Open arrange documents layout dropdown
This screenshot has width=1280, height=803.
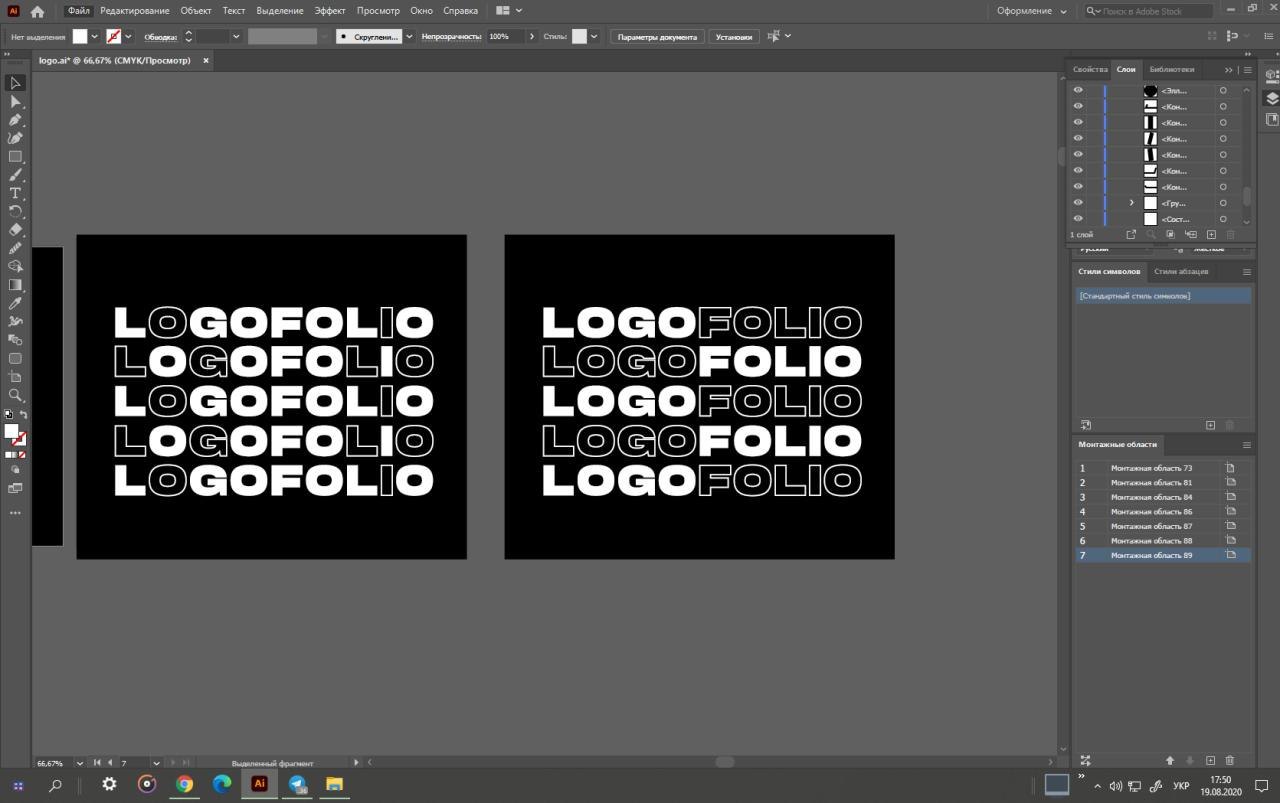point(508,11)
